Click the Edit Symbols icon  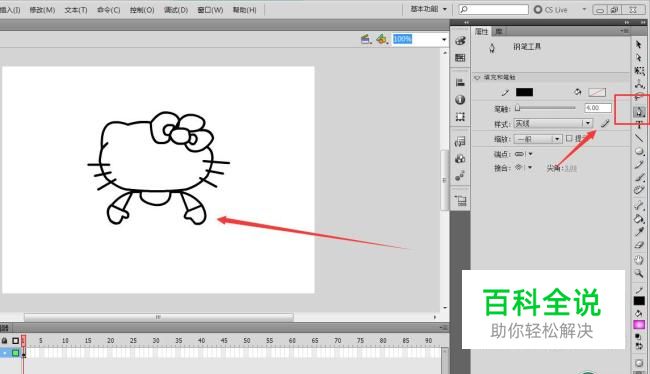click(382, 39)
